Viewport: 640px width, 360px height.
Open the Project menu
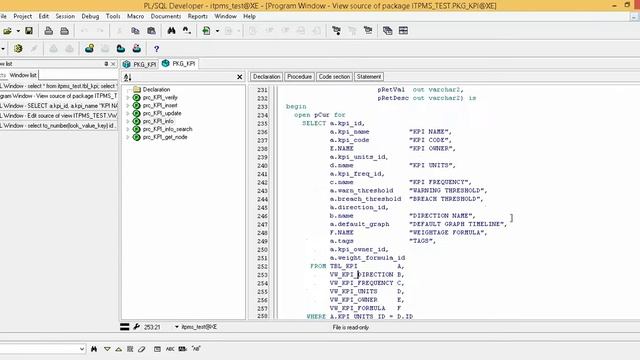point(22,16)
